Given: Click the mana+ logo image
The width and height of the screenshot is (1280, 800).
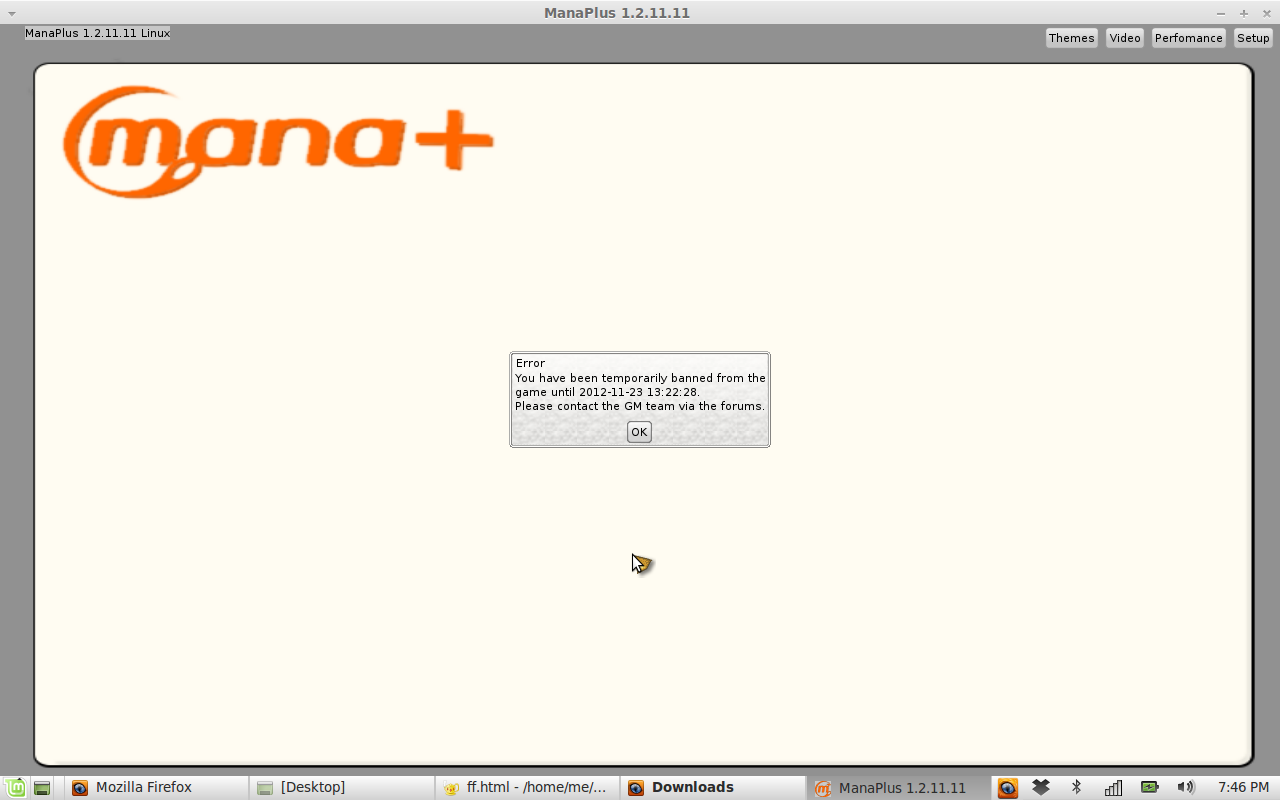Looking at the screenshot, I should 278,142.
